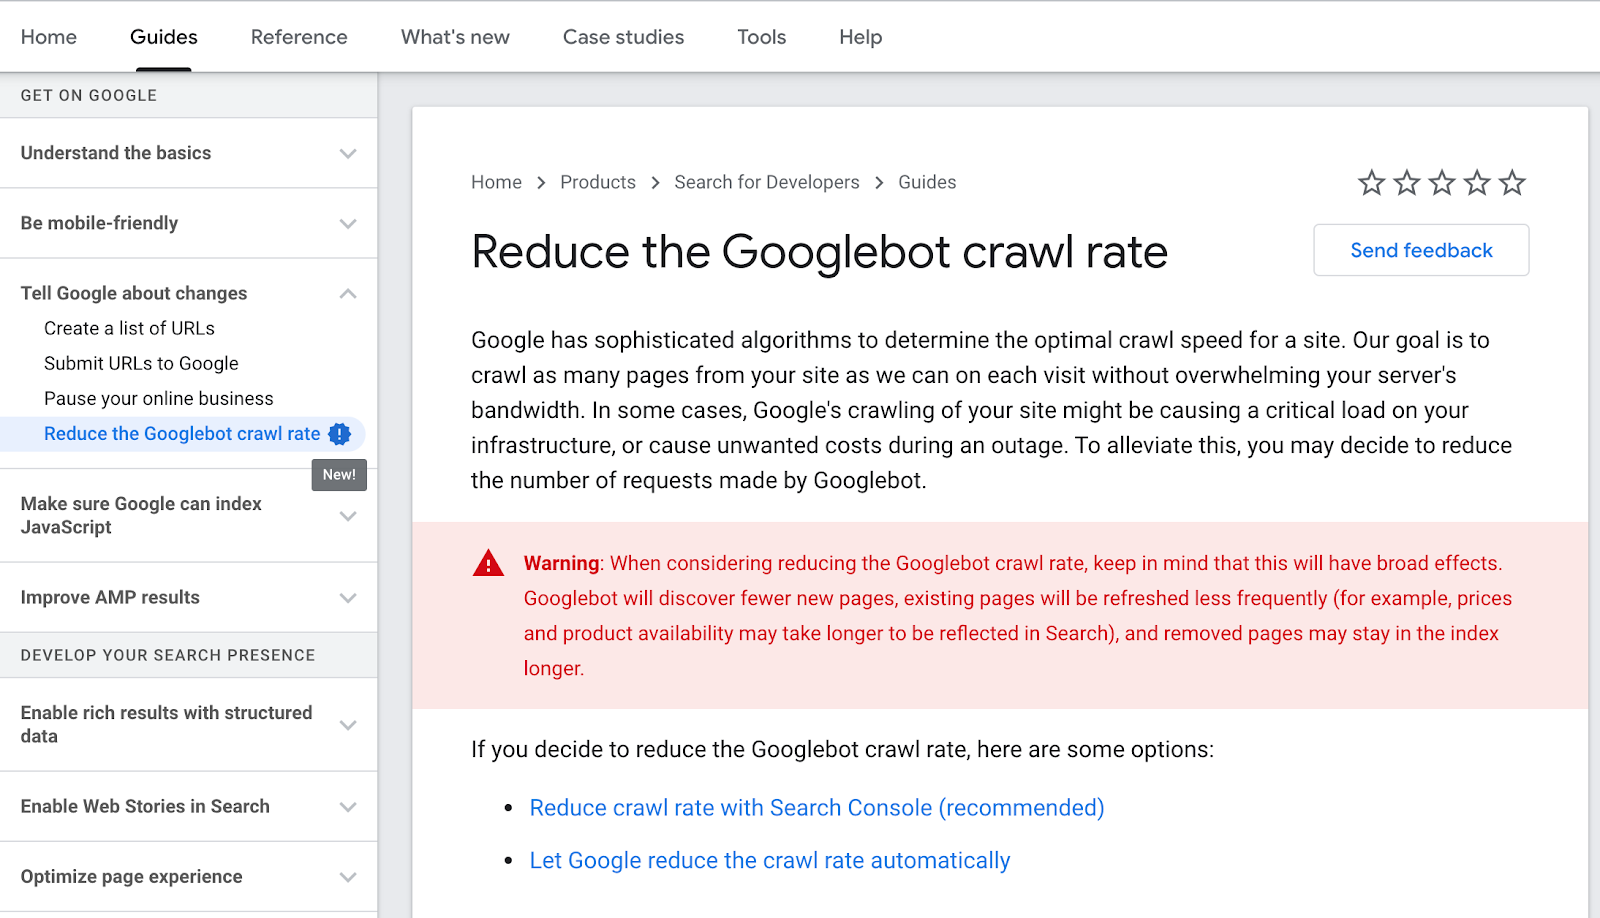Expand the Be mobile-friendly section
This screenshot has width=1600, height=918.
tap(347, 224)
